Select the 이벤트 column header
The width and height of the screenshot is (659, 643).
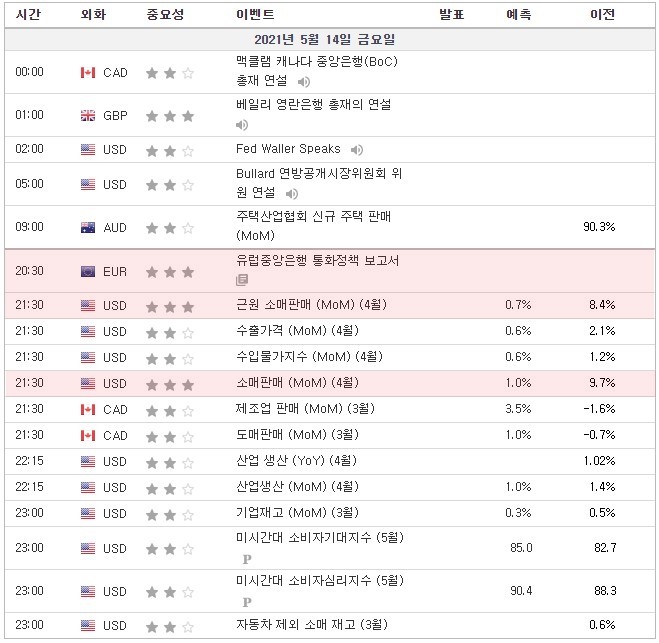255,15
